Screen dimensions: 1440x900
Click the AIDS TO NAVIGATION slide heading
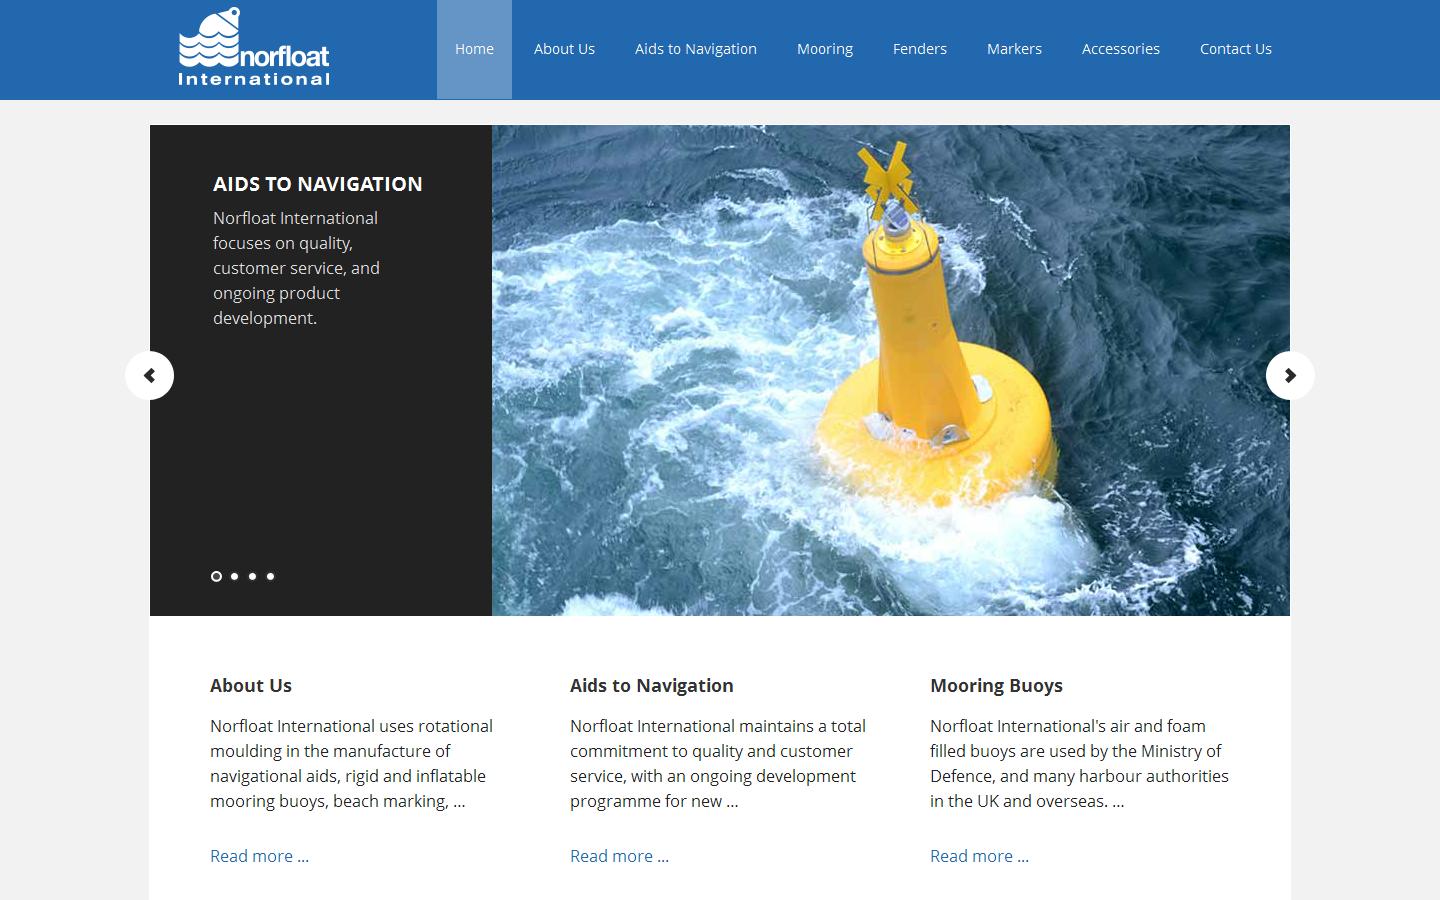[317, 184]
